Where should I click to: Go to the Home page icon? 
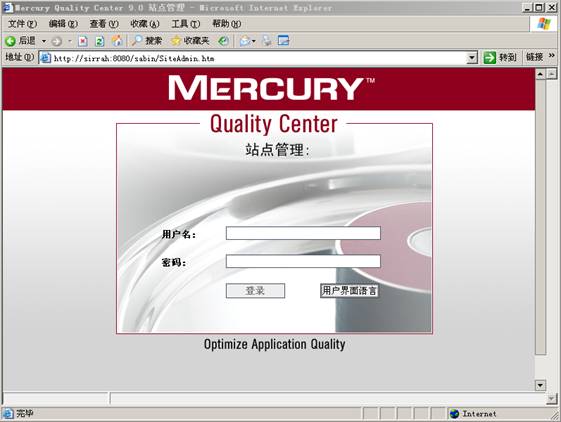tap(117, 41)
